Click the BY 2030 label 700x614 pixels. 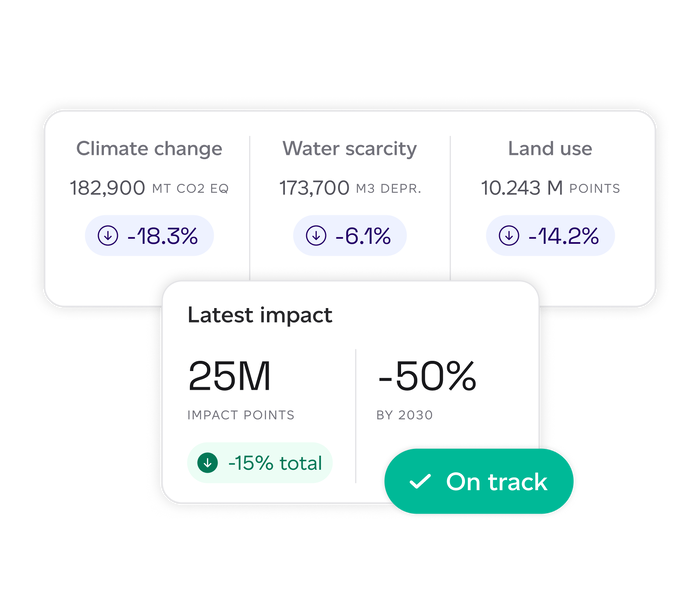click(x=405, y=415)
